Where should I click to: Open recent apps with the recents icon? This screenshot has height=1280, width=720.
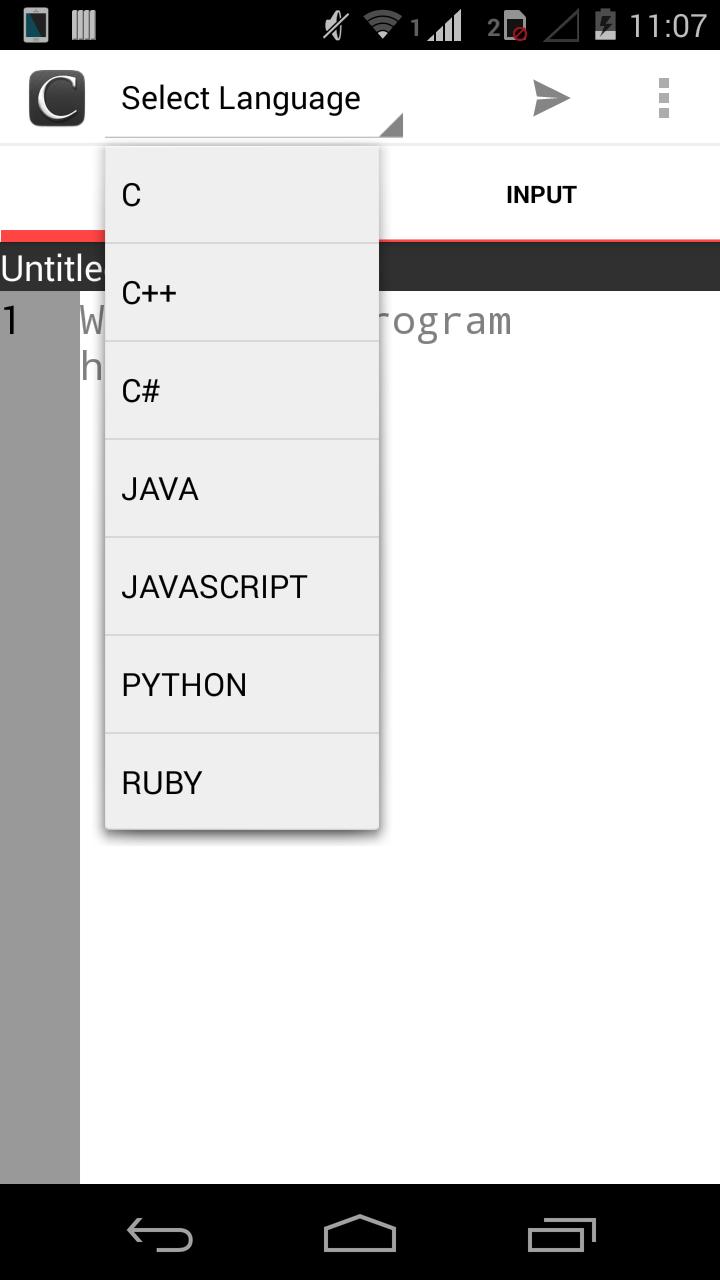coord(560,1234)
